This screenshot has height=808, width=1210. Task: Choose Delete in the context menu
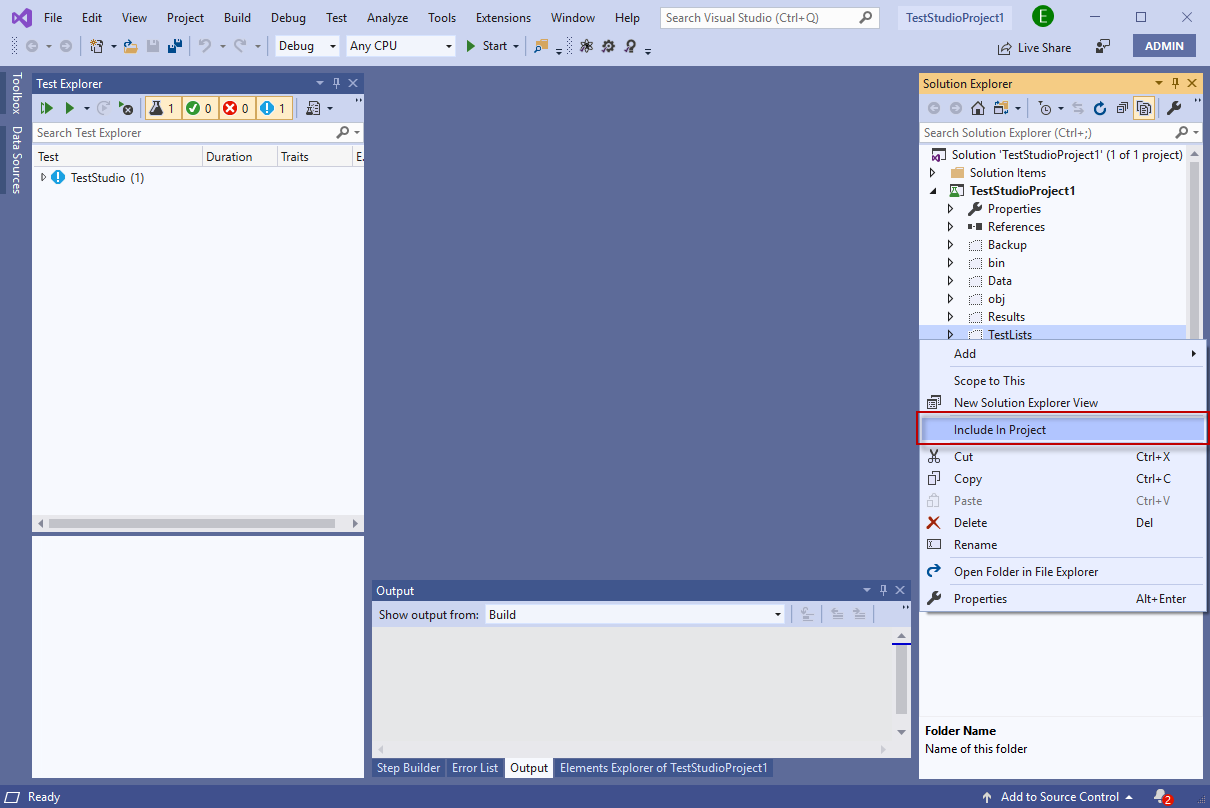(x=1063, y=523)
